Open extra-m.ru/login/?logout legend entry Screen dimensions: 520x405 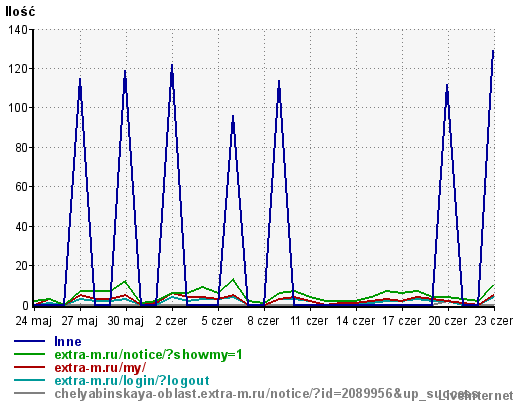point(132,381)
